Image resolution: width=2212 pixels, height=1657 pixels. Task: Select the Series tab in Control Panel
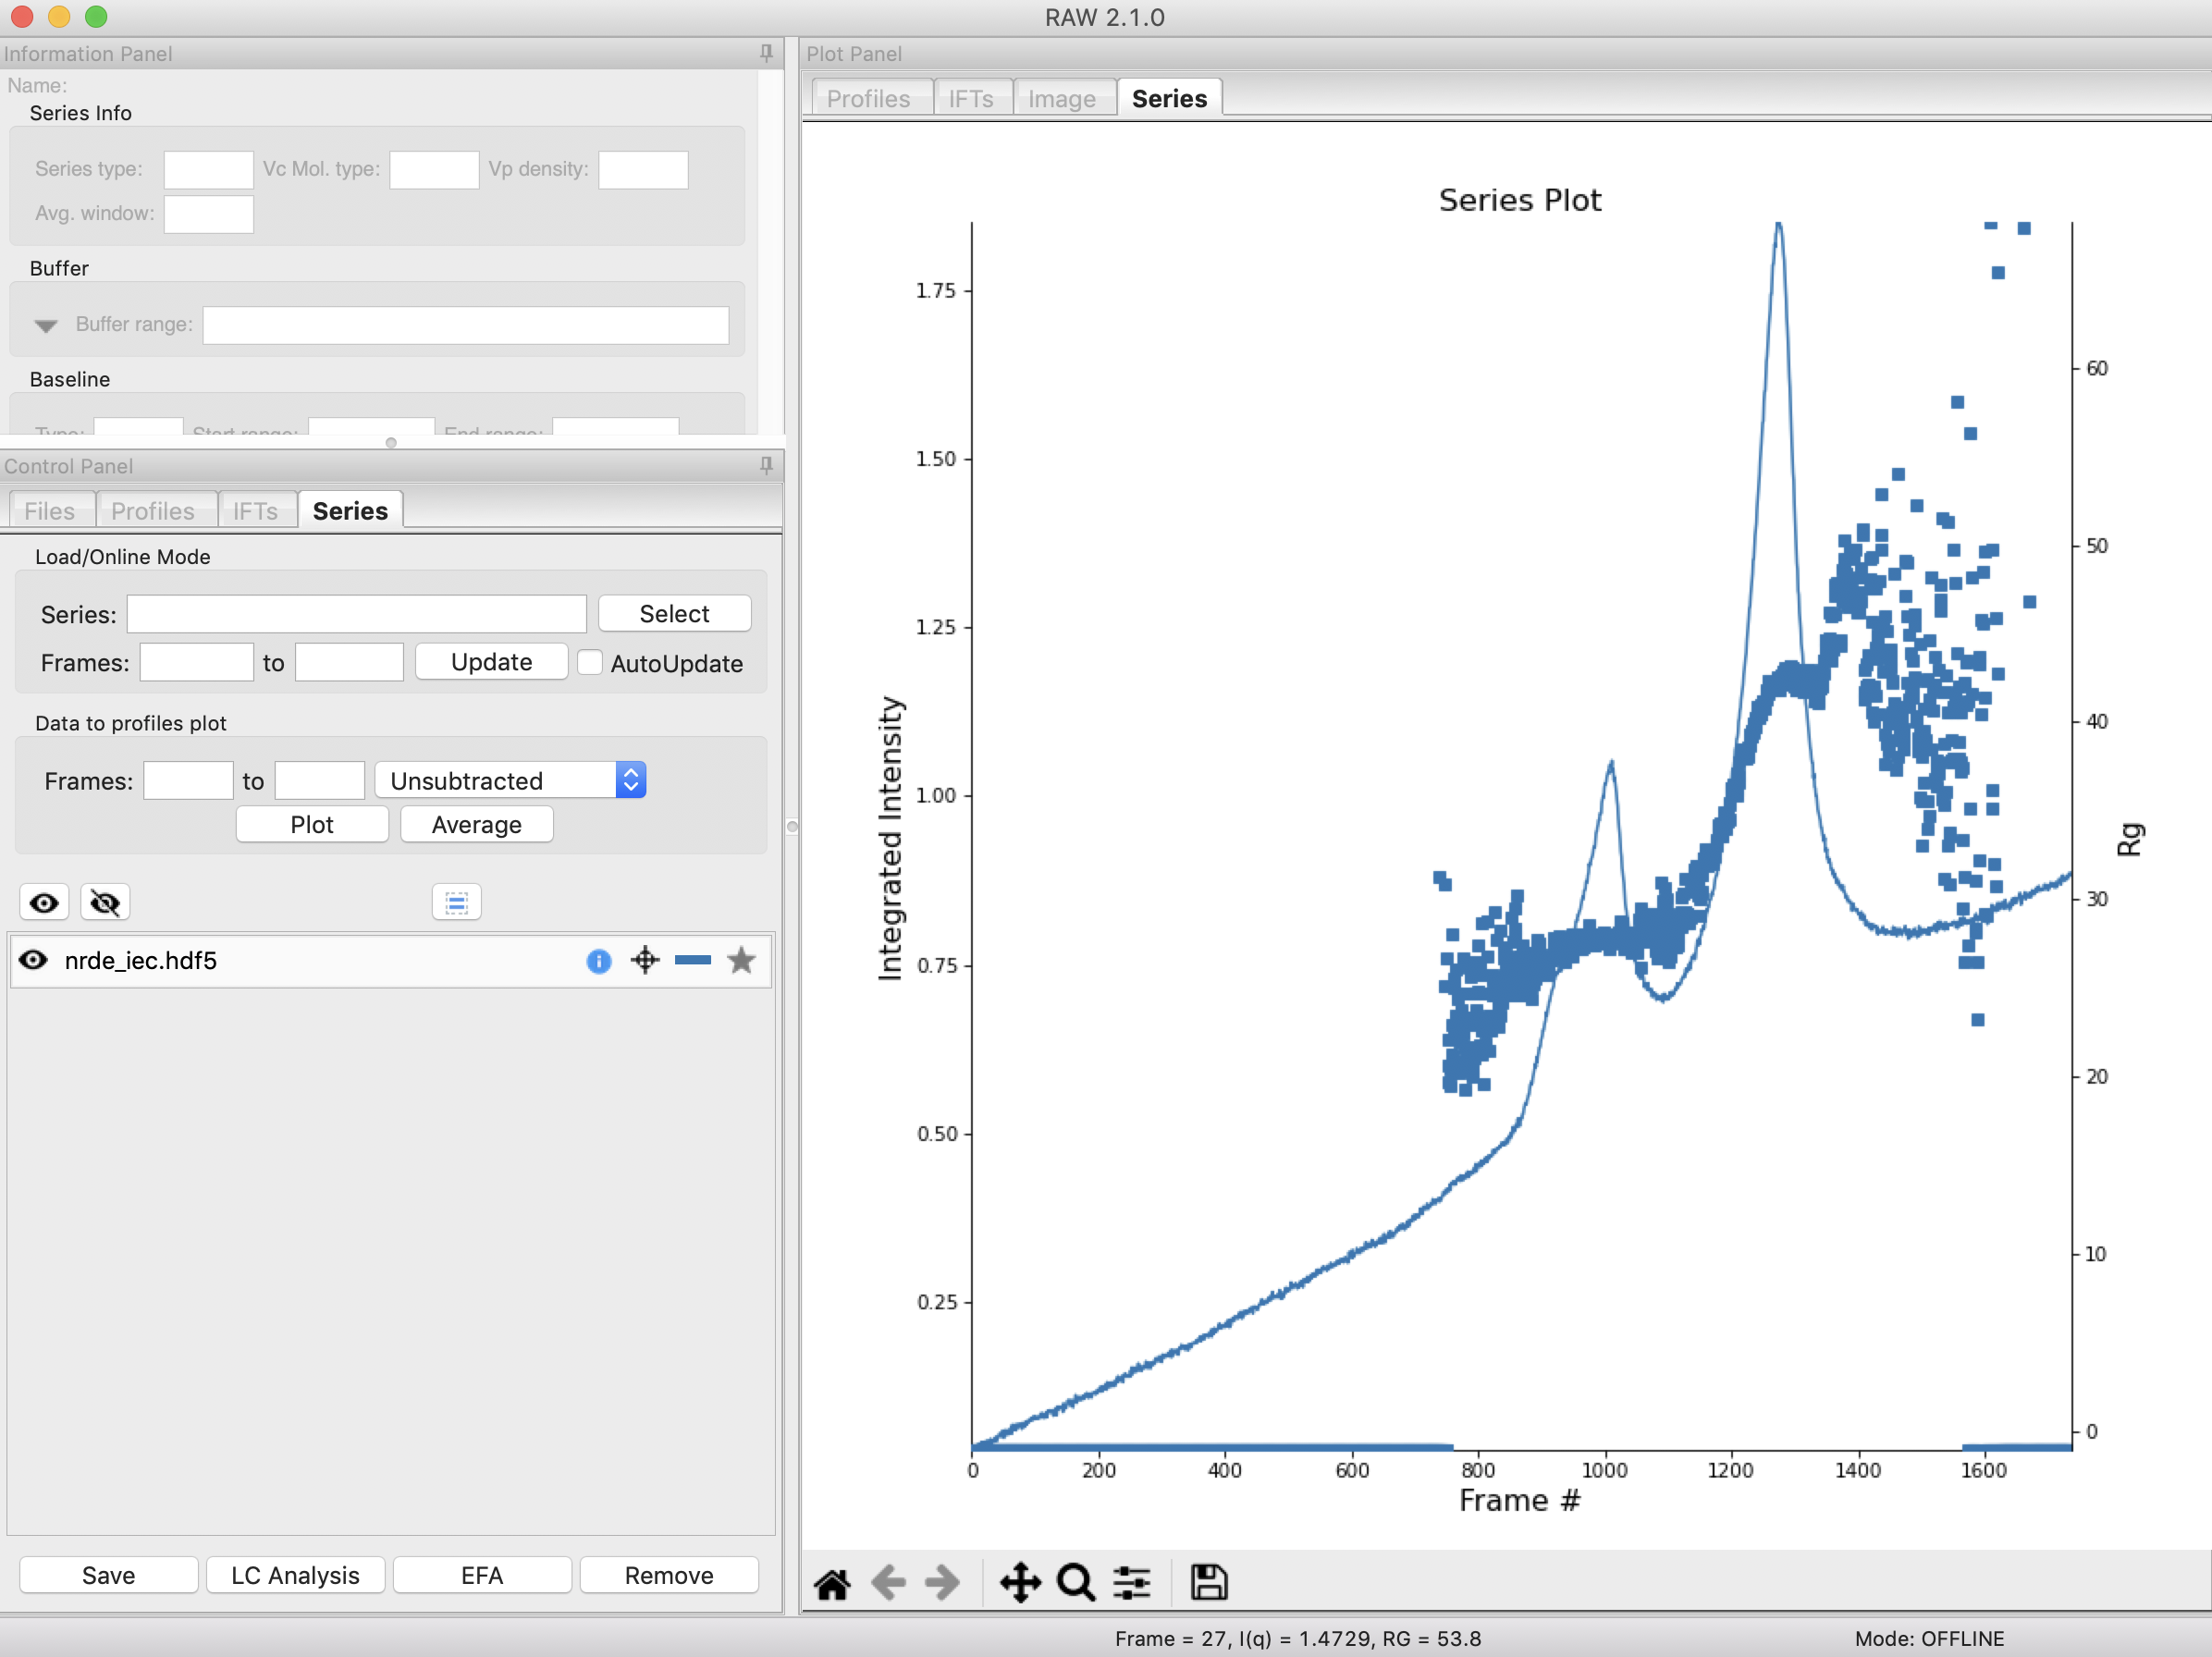click(350, 511)
